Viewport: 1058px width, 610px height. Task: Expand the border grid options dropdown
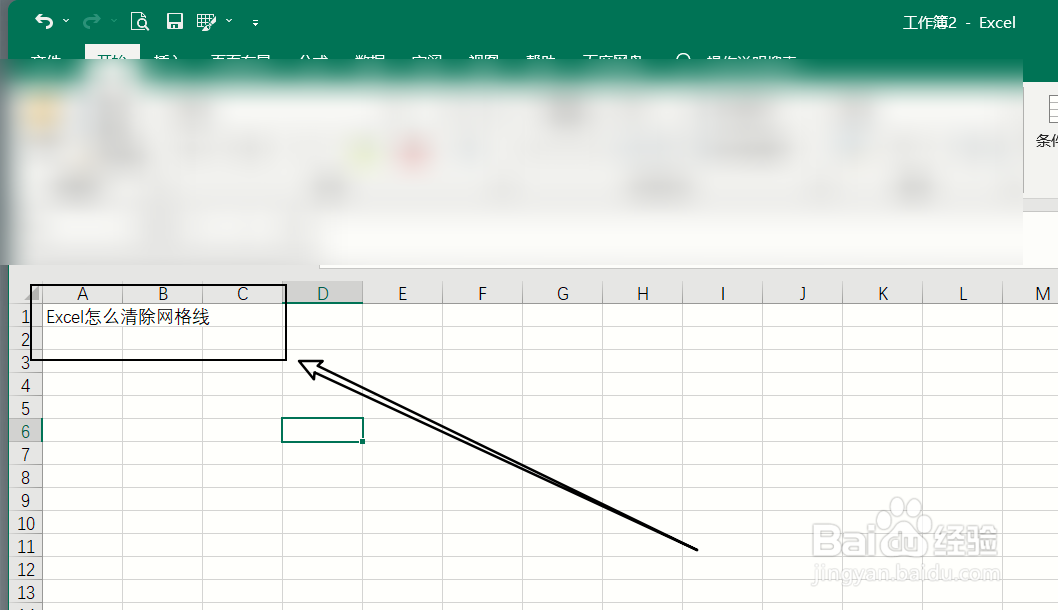coord(229,22)
